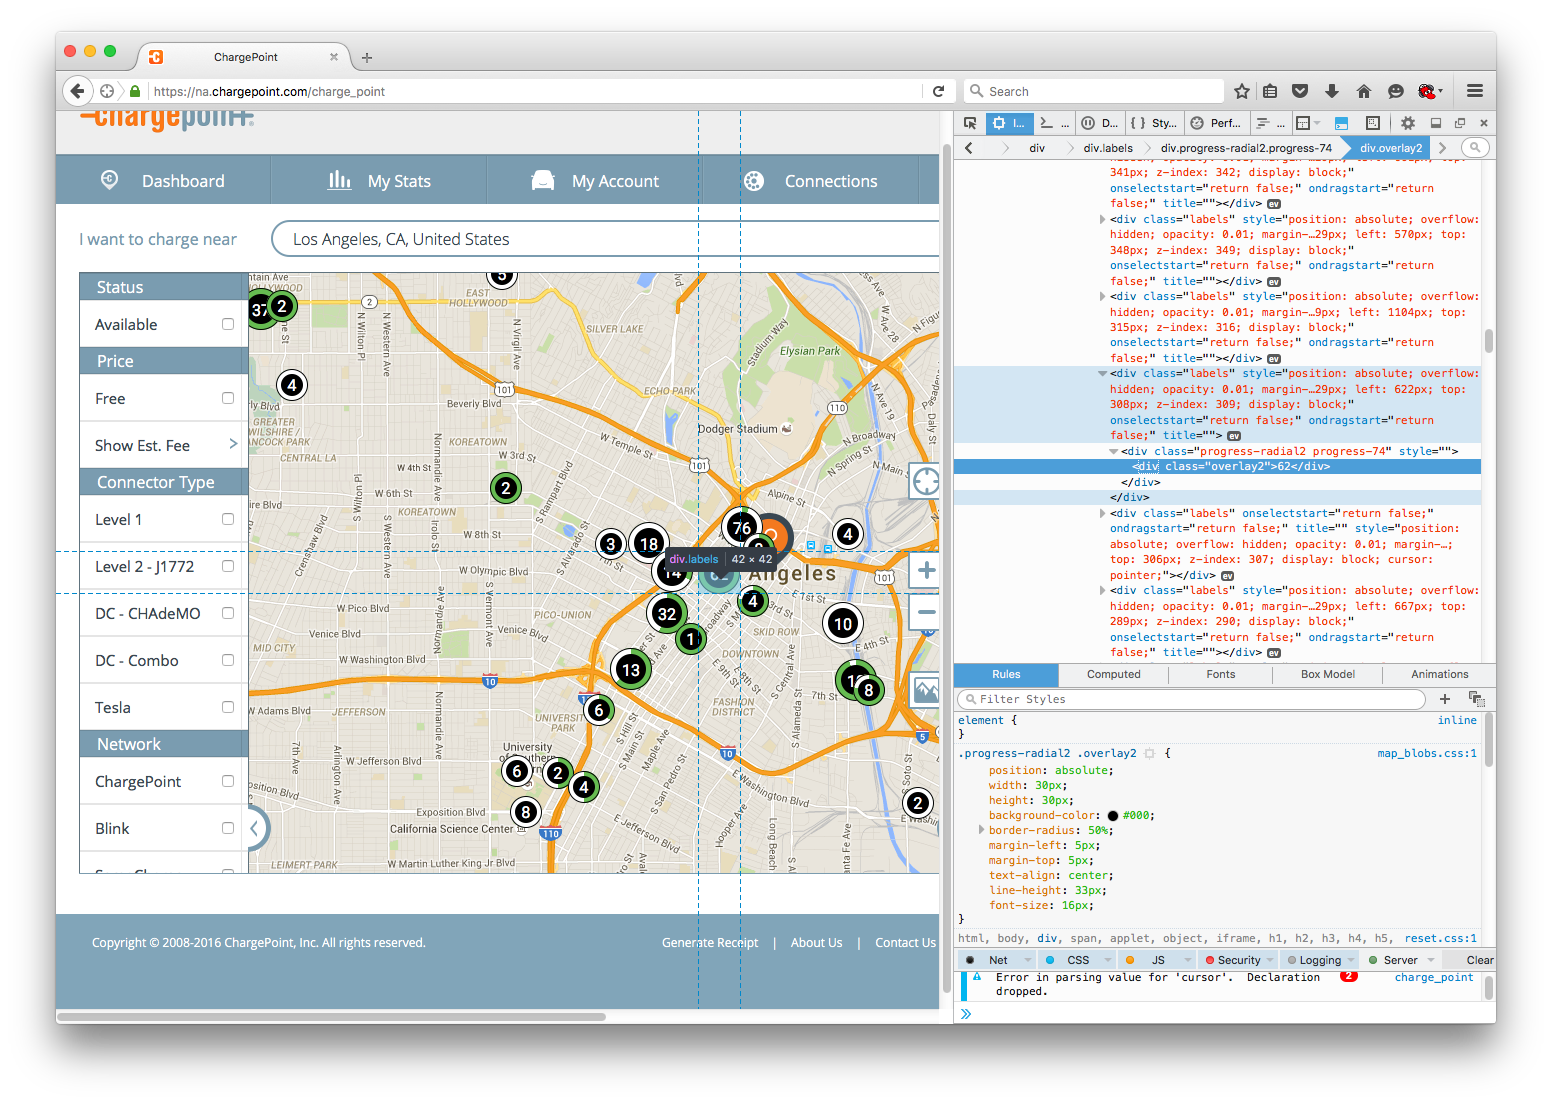This screenshot has width=1552, height=1104.
Task: Open the Box Model tab
Action: (1327, 675)
